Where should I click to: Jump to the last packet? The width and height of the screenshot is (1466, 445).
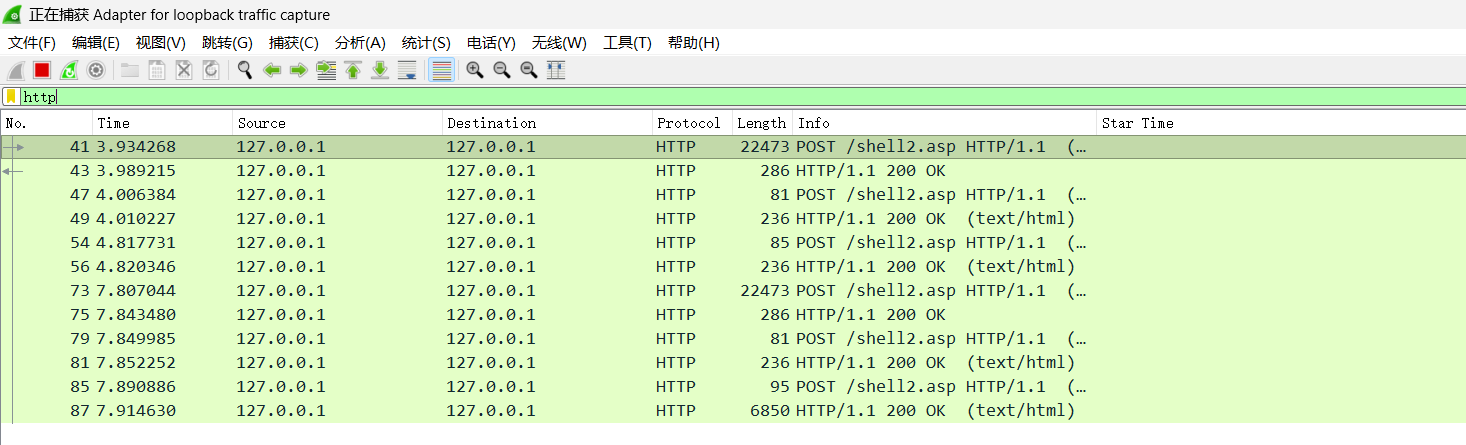[x=380, y=70]
